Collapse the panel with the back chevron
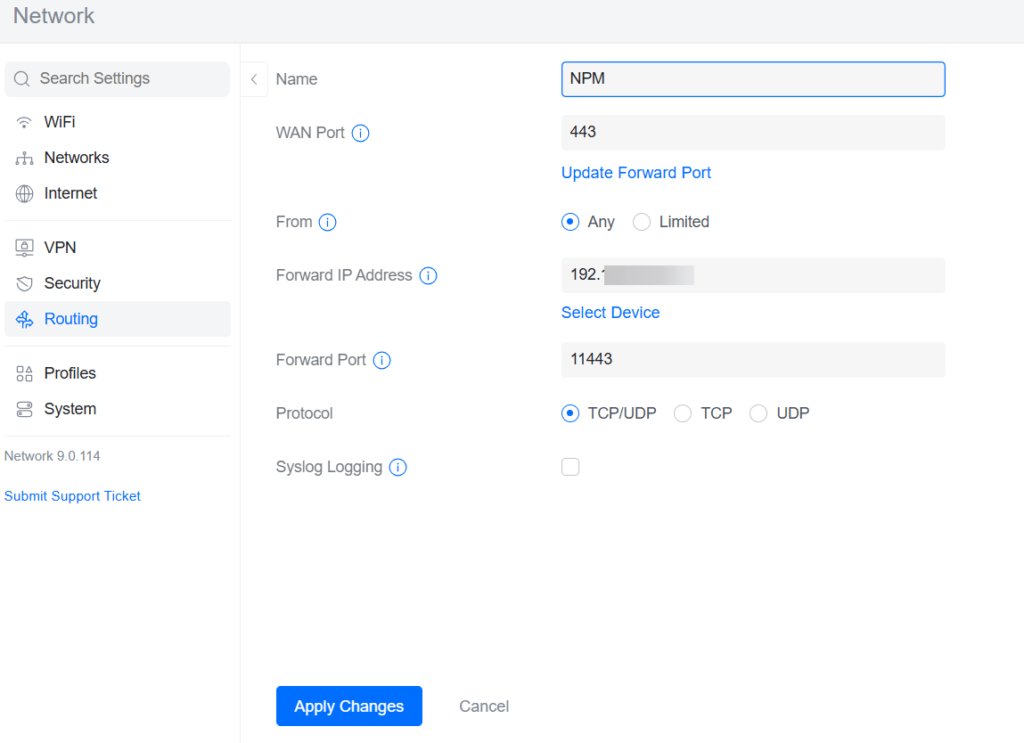This screenshot has width=1024, height=743. point(254,79)
